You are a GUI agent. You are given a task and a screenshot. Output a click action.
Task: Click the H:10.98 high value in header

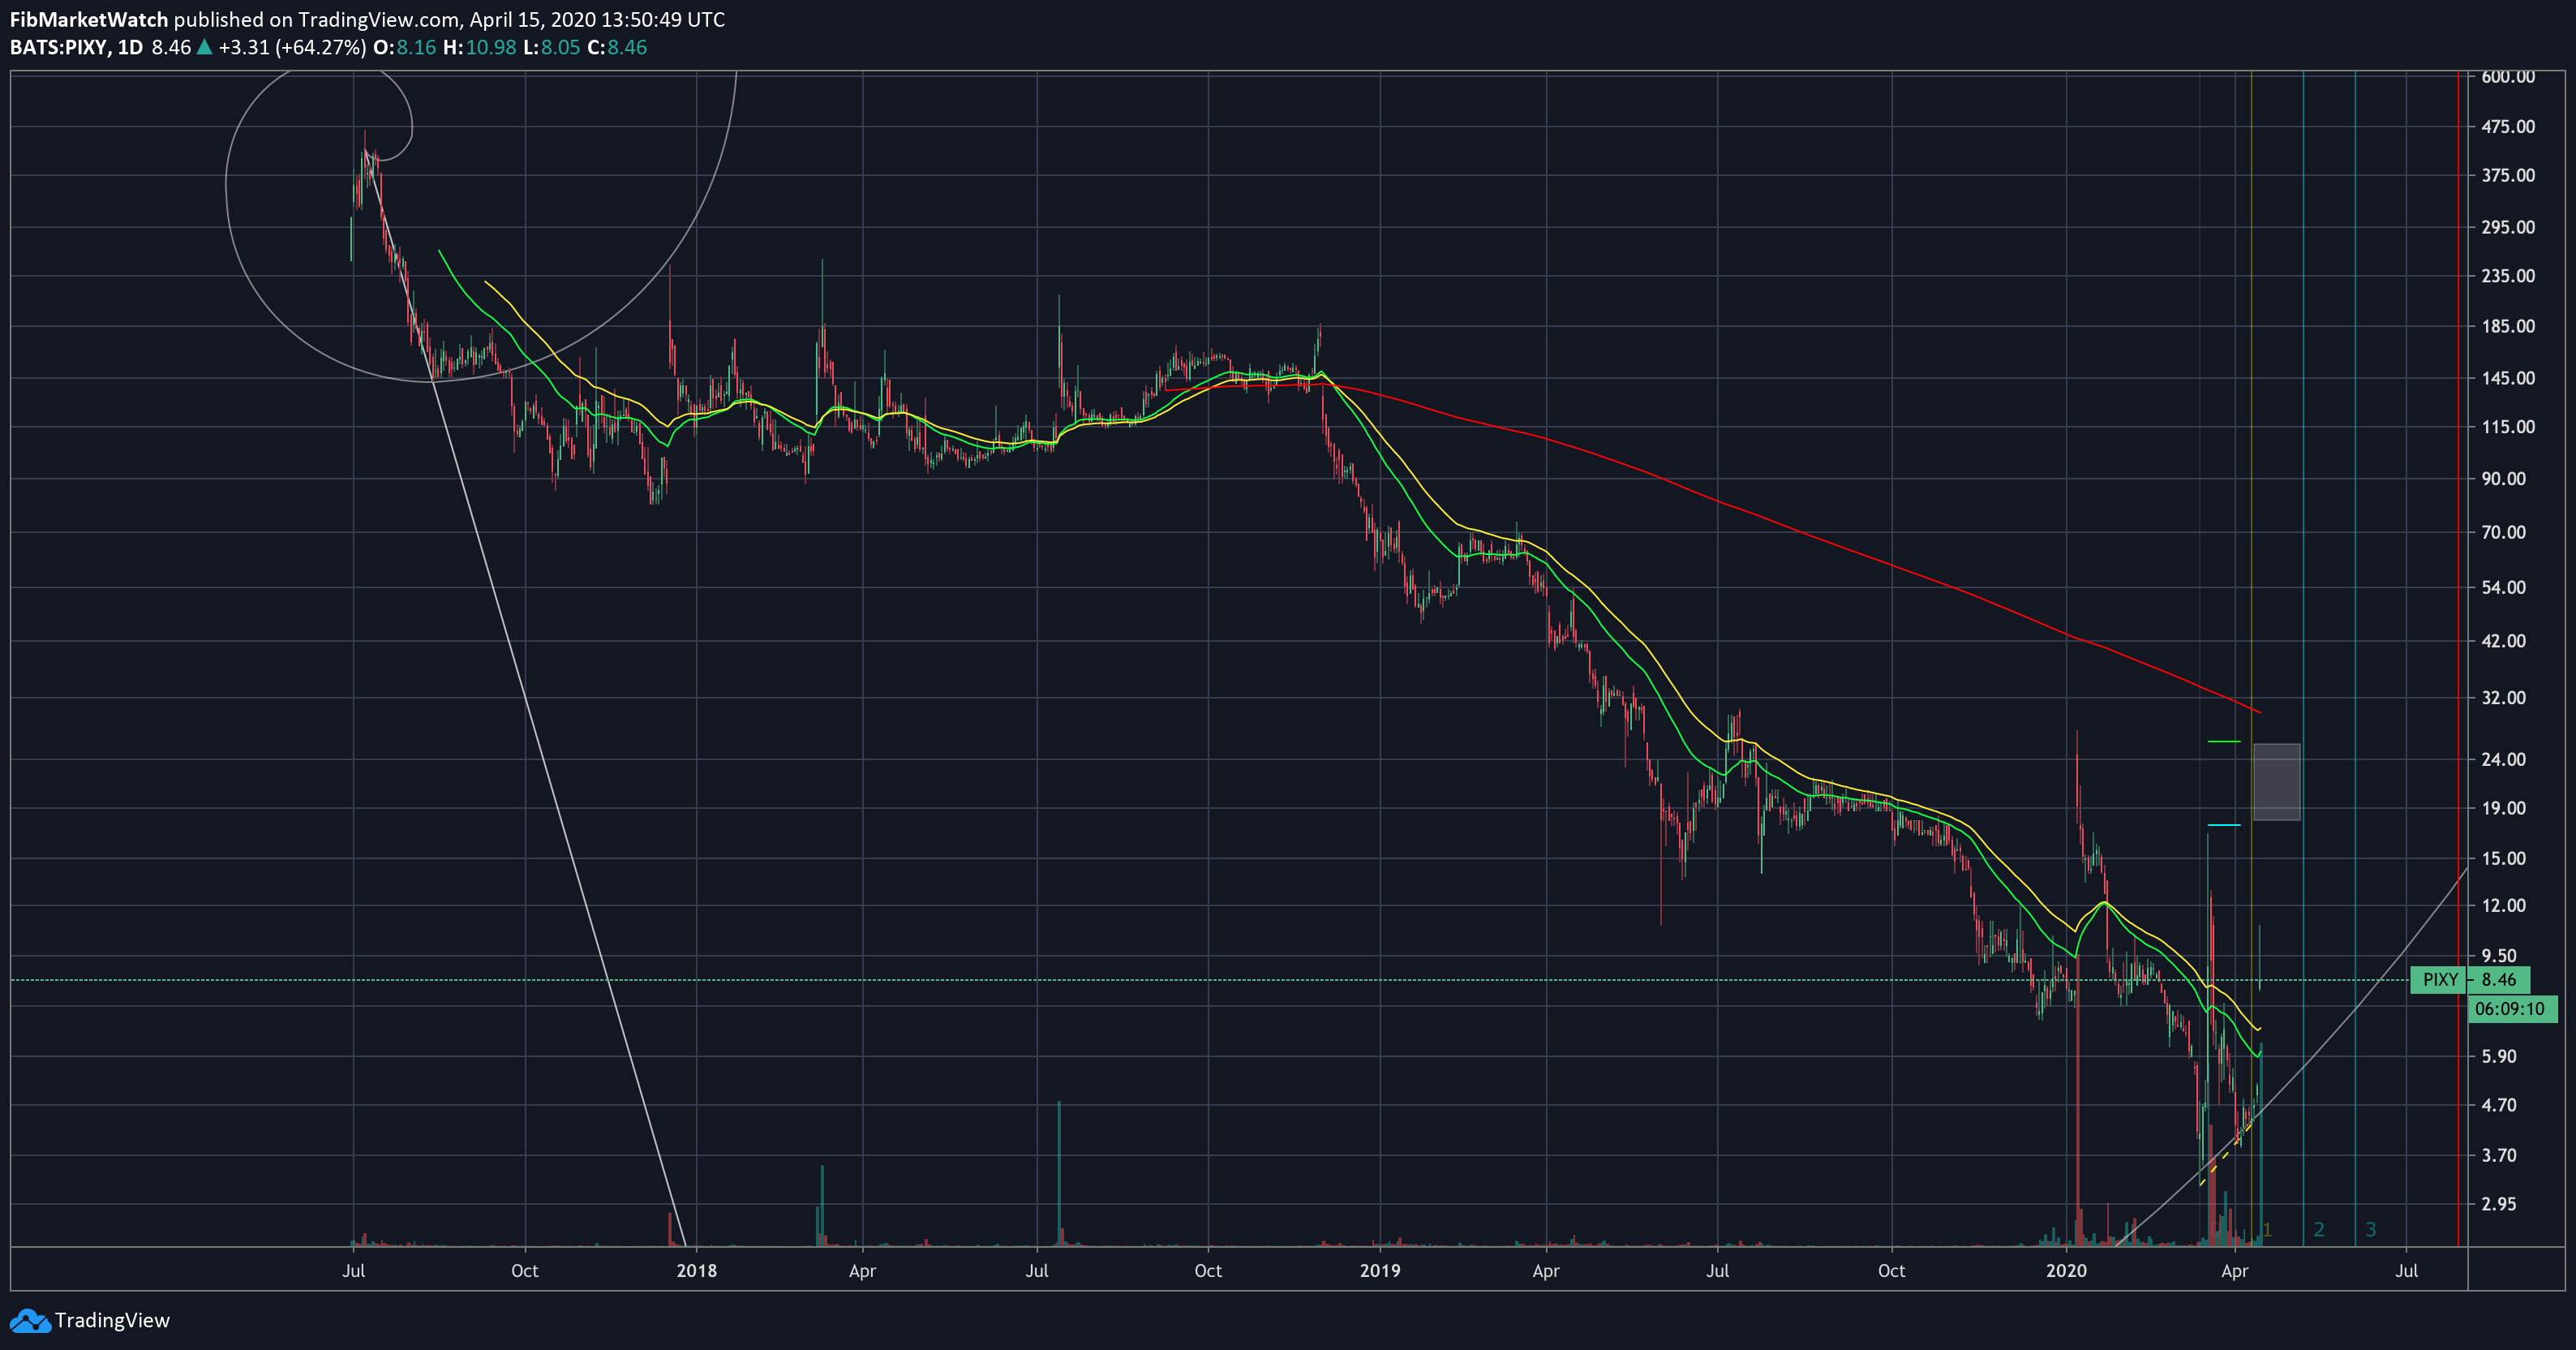tap(480, 47)
